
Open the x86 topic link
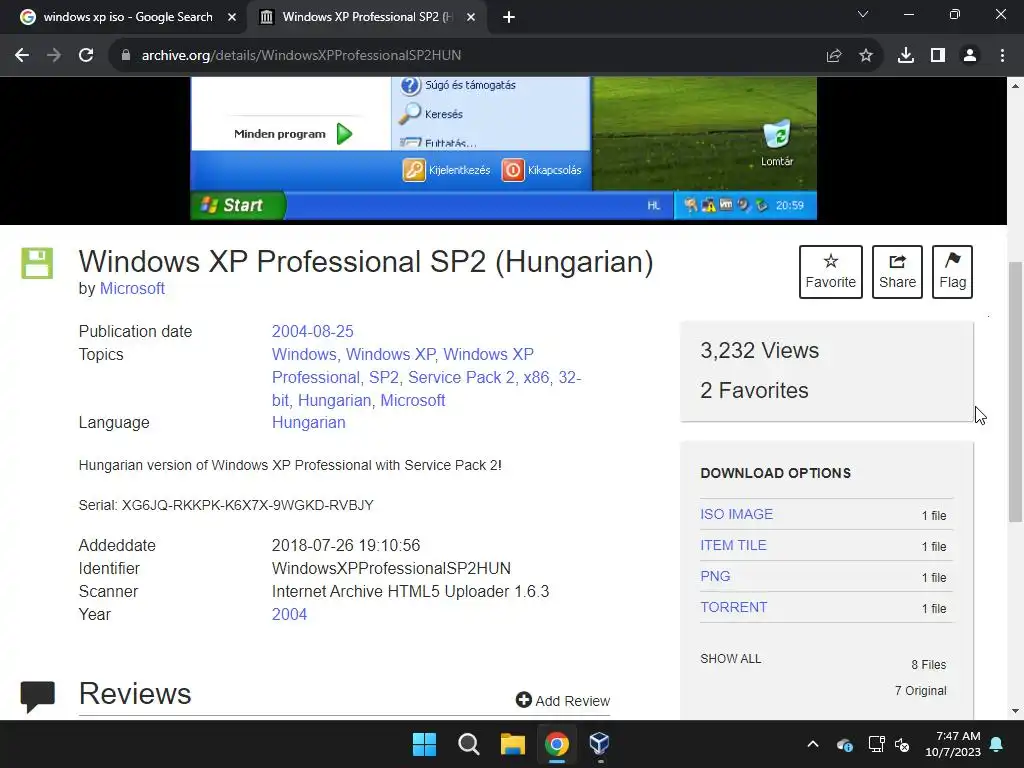(536, 377)
